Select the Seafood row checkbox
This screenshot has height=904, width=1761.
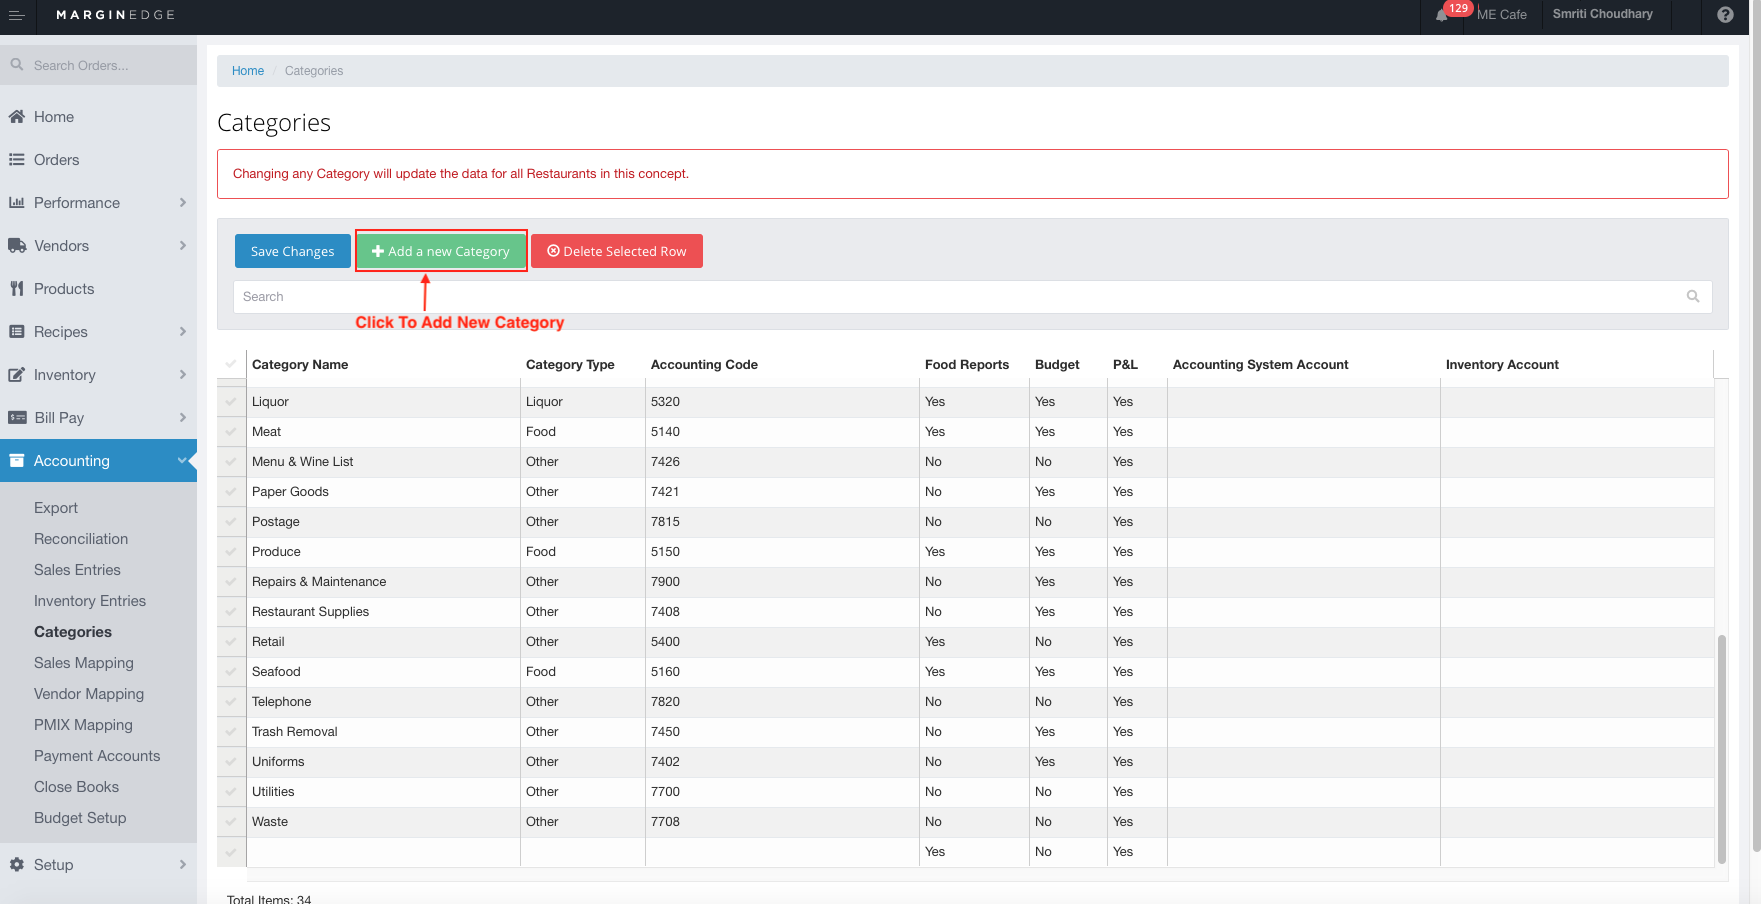coord(231,672)
